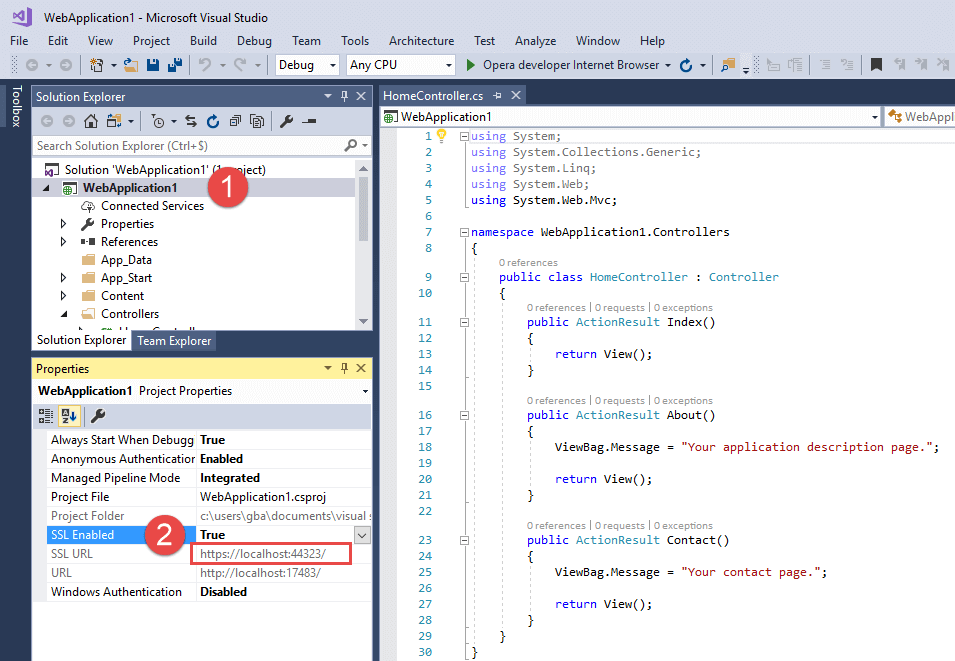Click the Open File folder icon
The image size is (955, 661).
130,65
